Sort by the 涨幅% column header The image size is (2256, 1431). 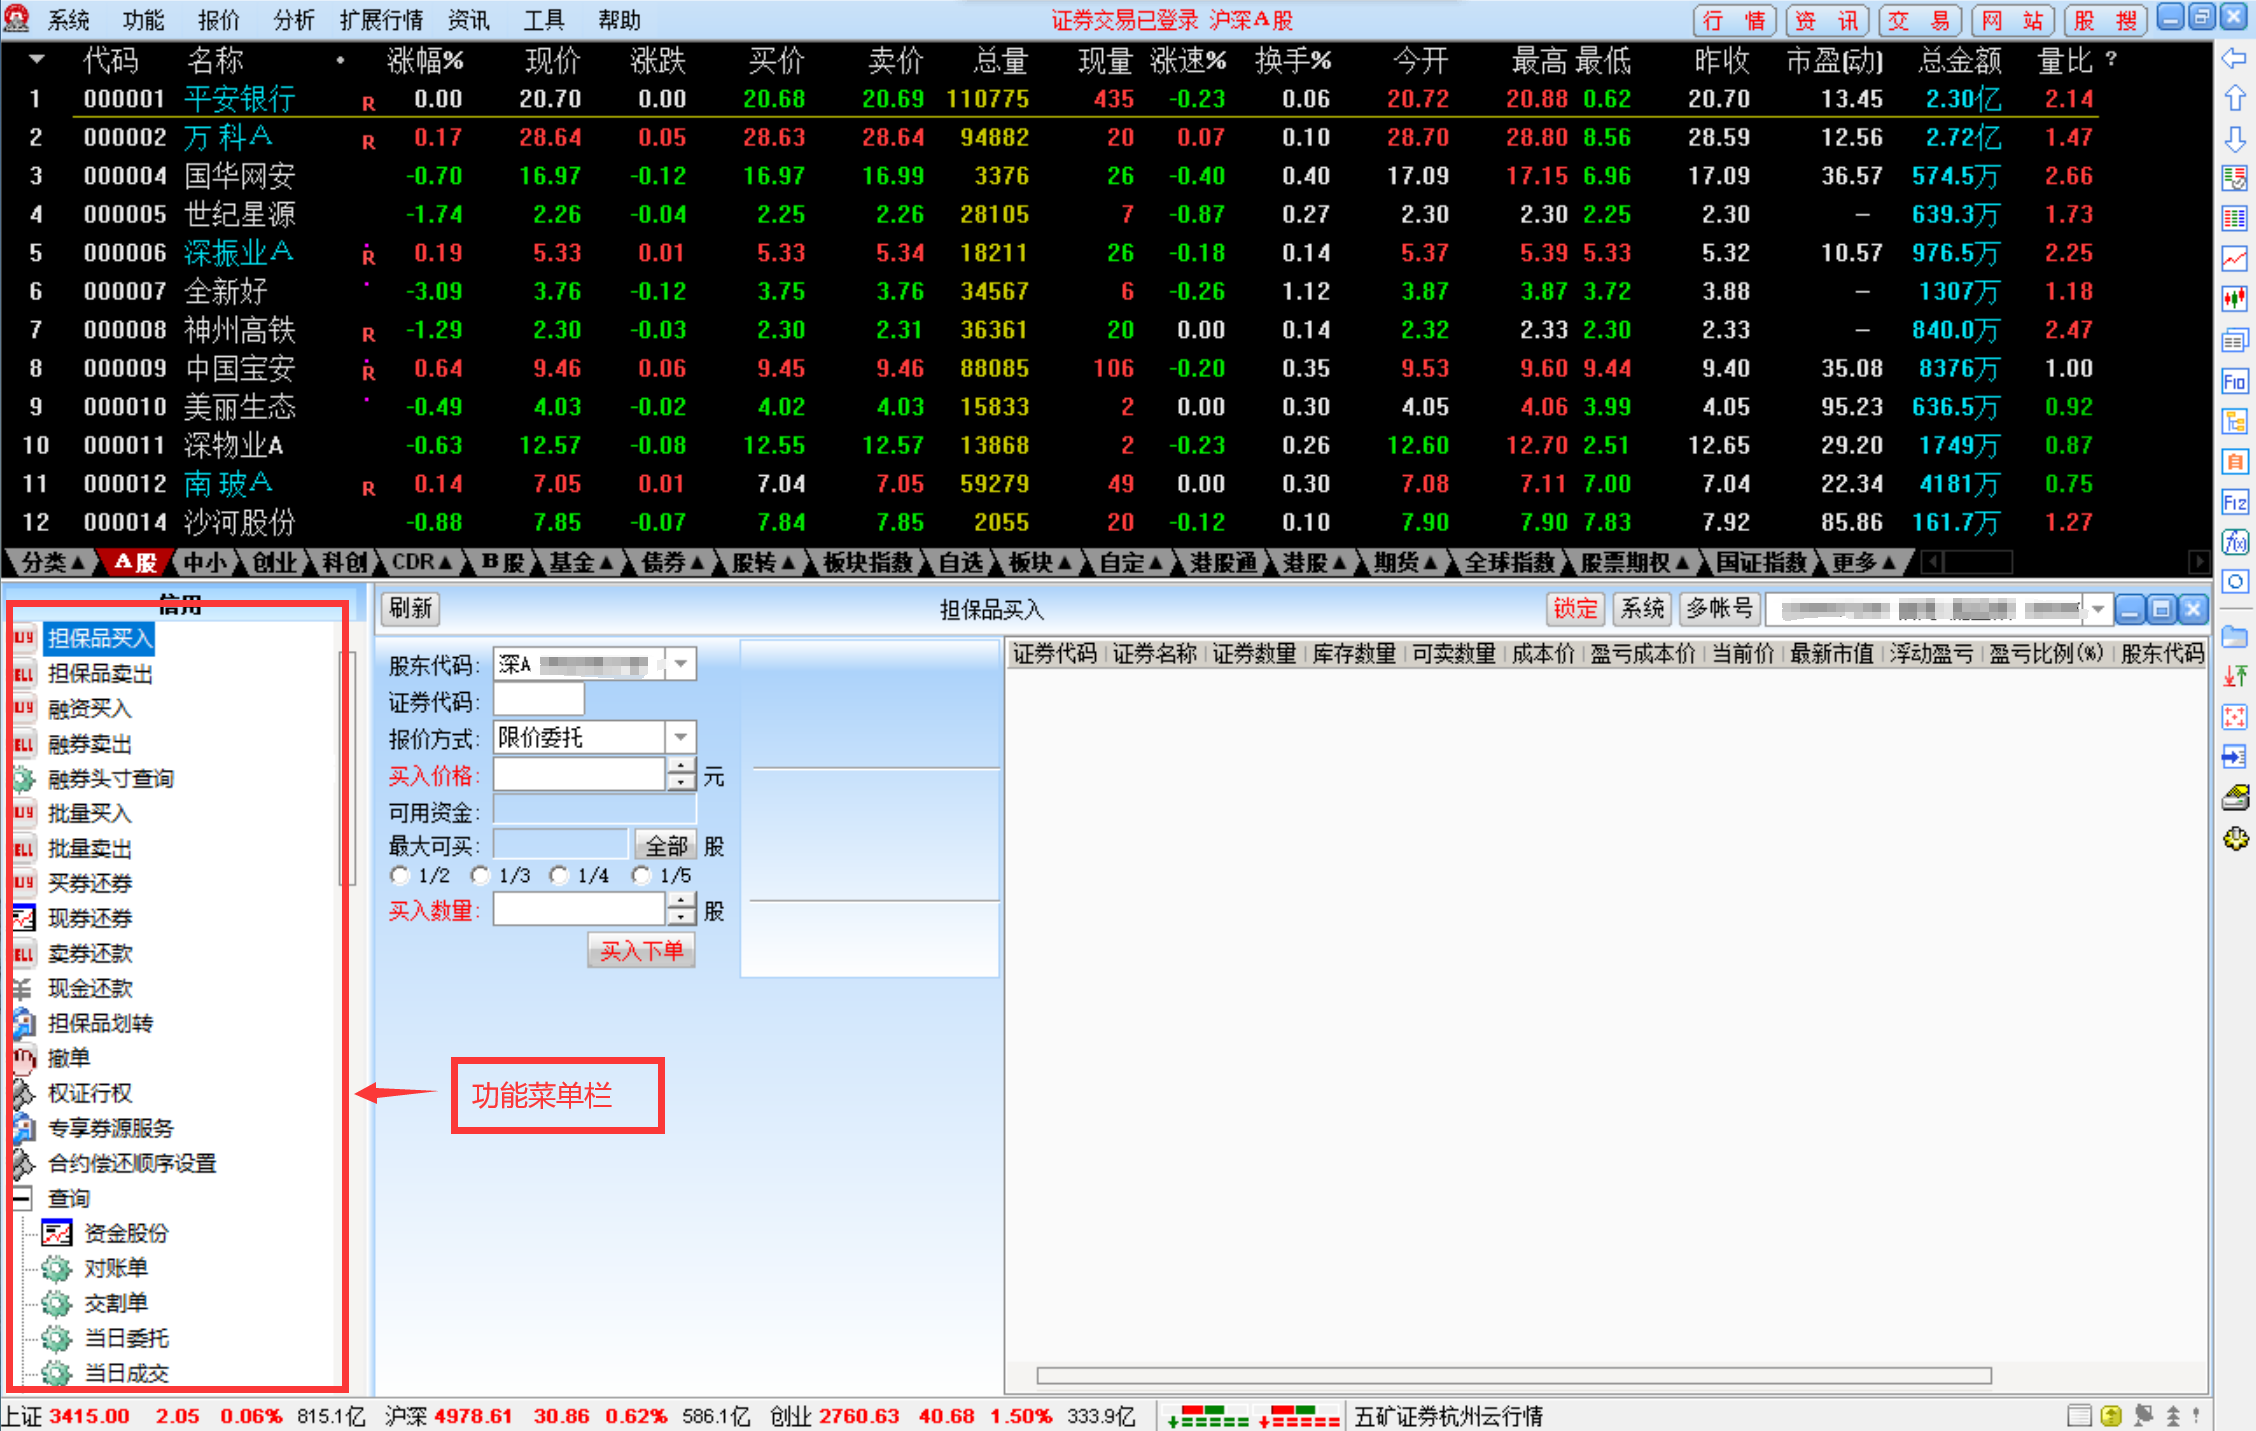click(425, 61)
